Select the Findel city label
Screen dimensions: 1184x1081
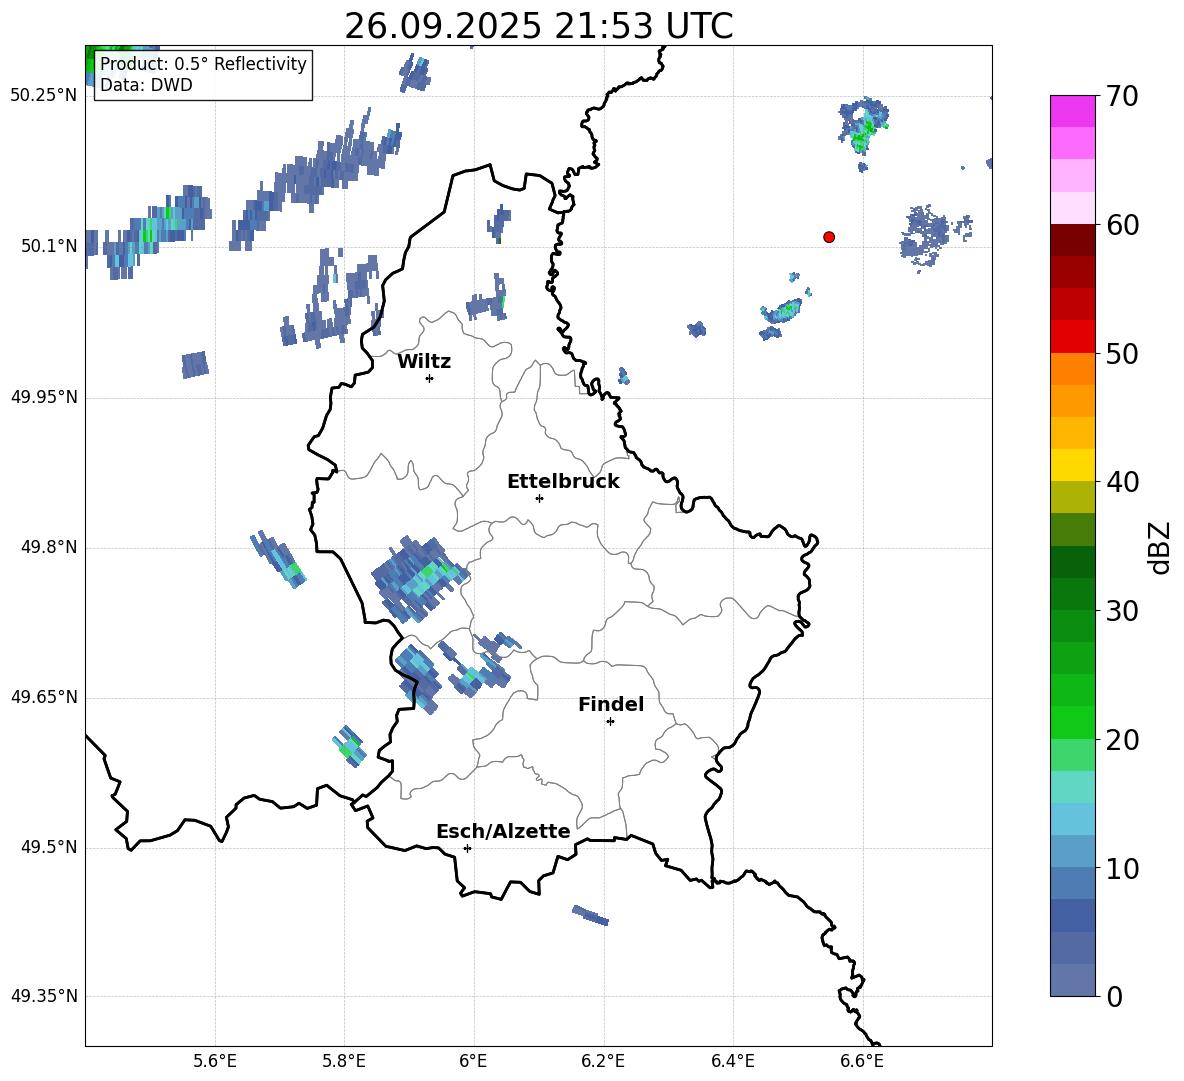[611, 705]
